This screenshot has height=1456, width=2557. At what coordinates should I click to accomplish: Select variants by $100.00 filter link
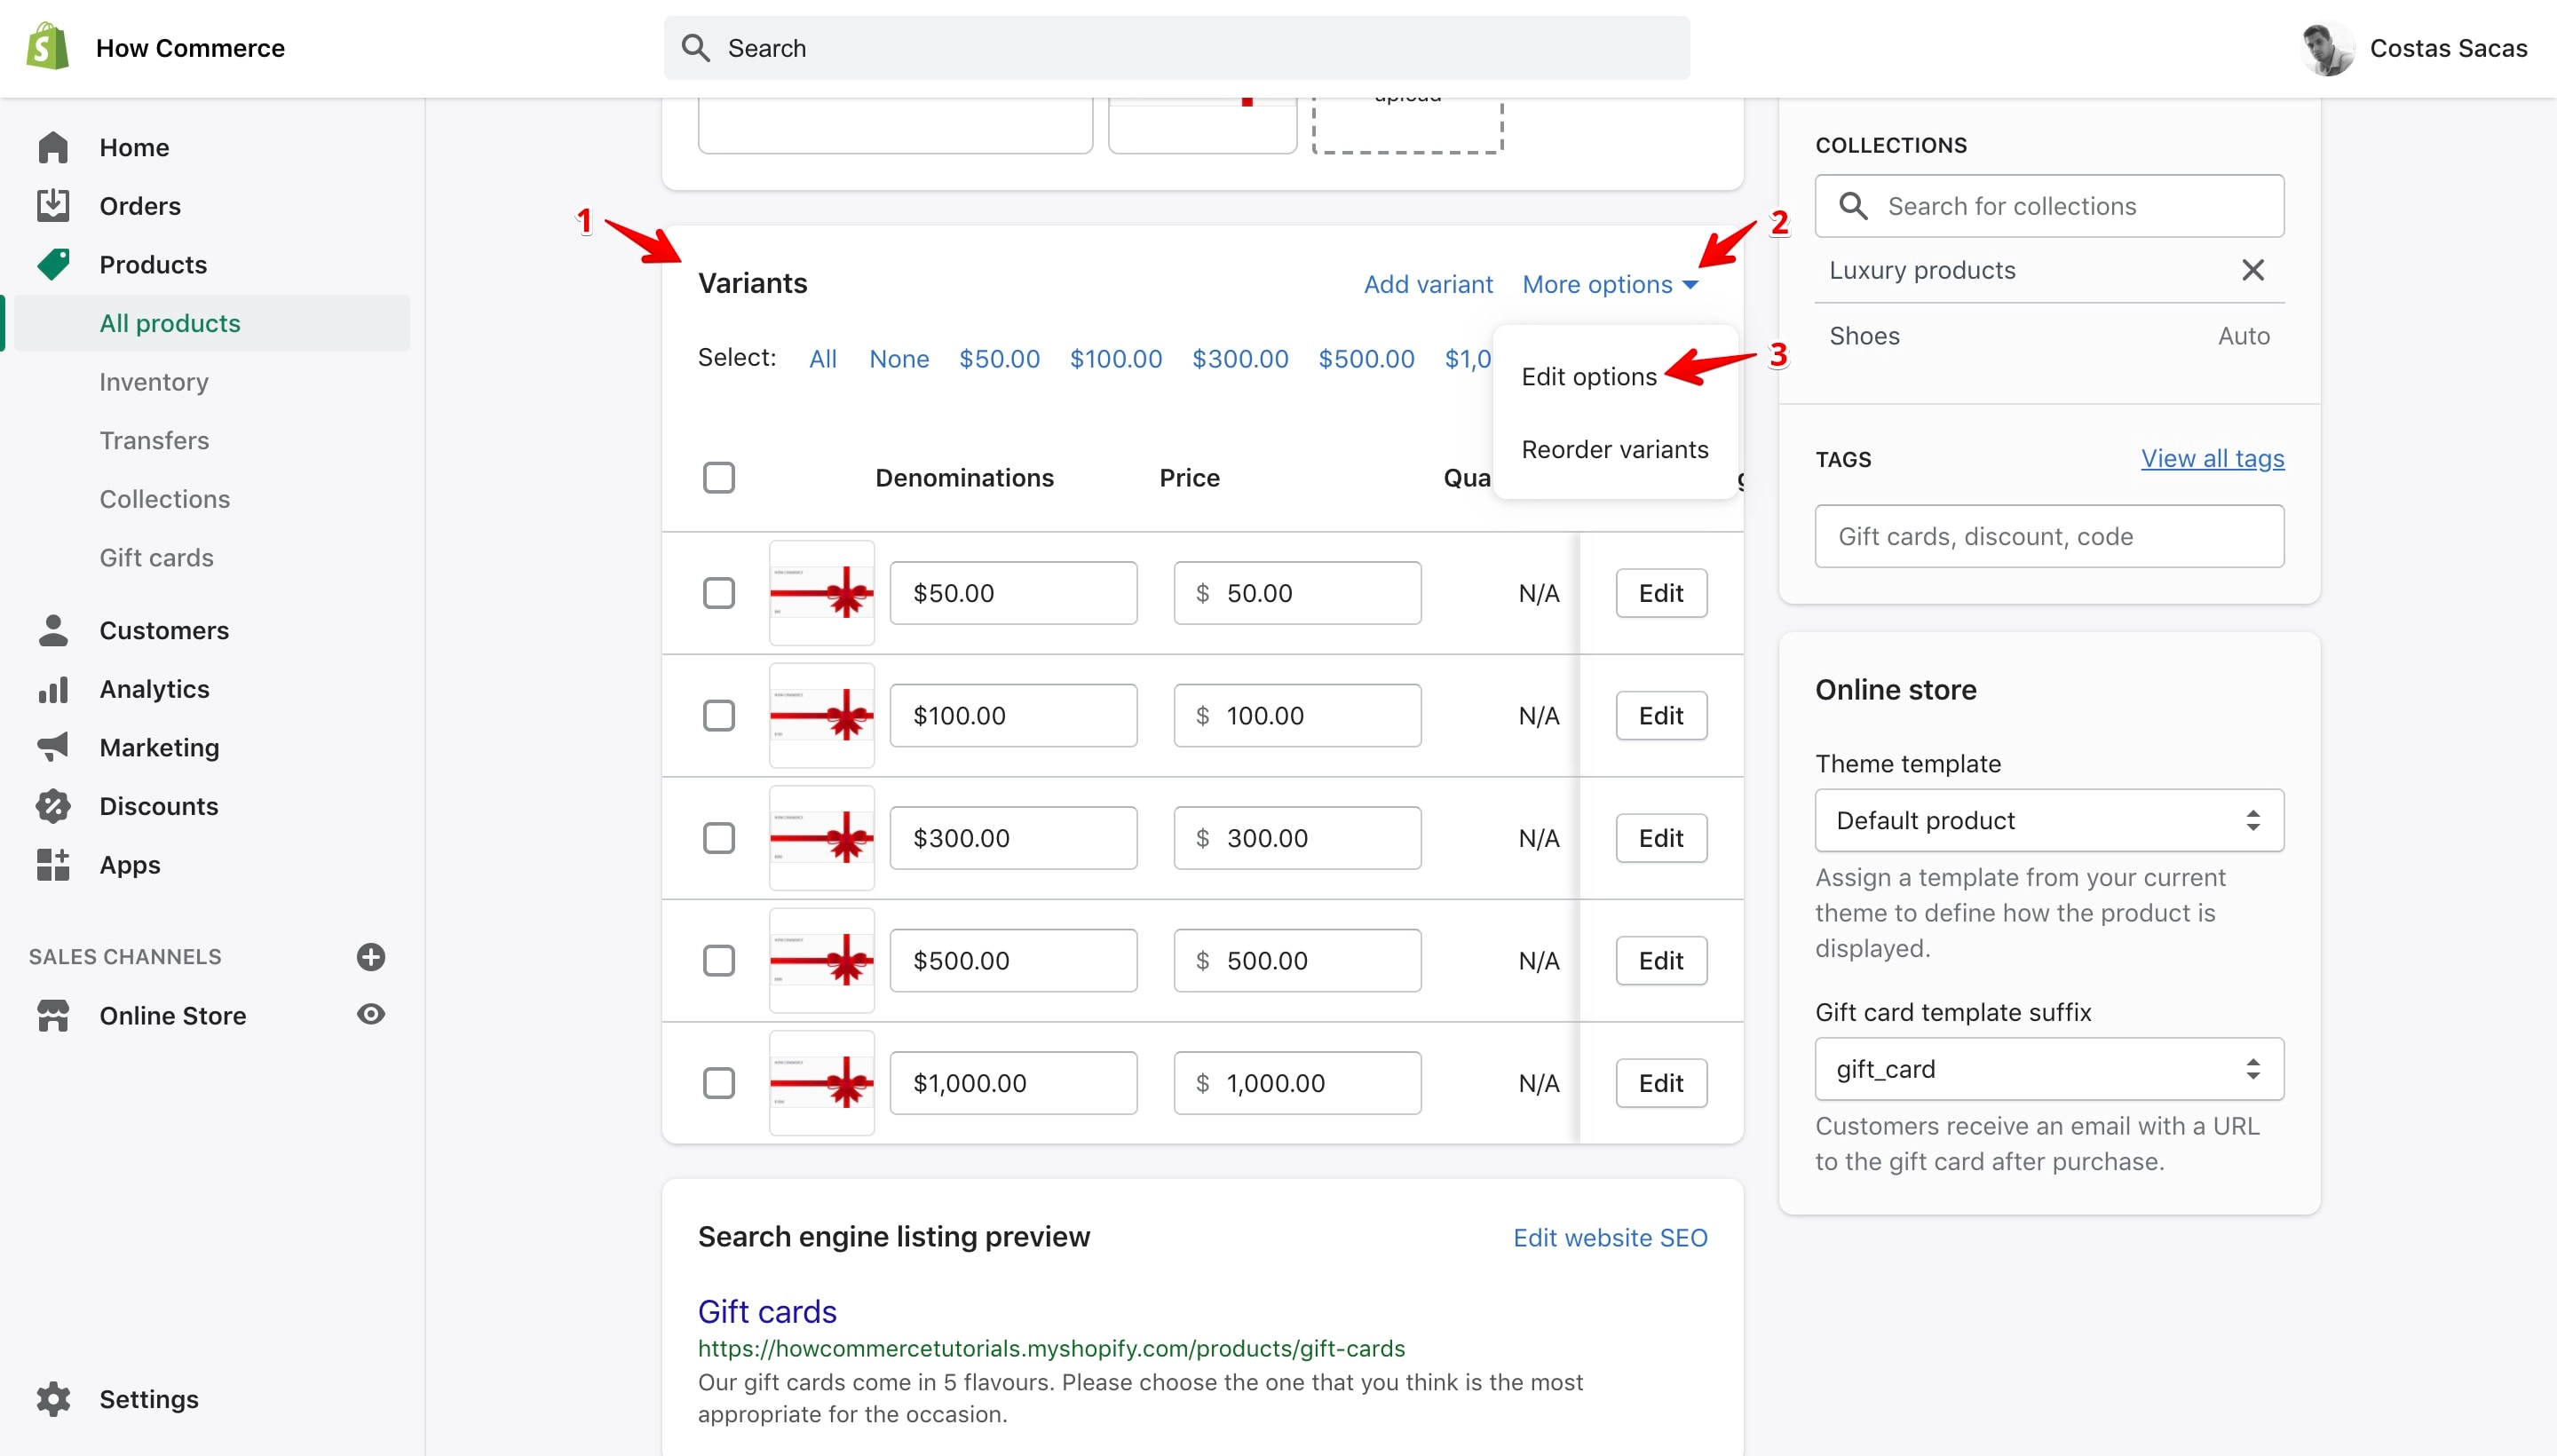[x=1116, y=359]
